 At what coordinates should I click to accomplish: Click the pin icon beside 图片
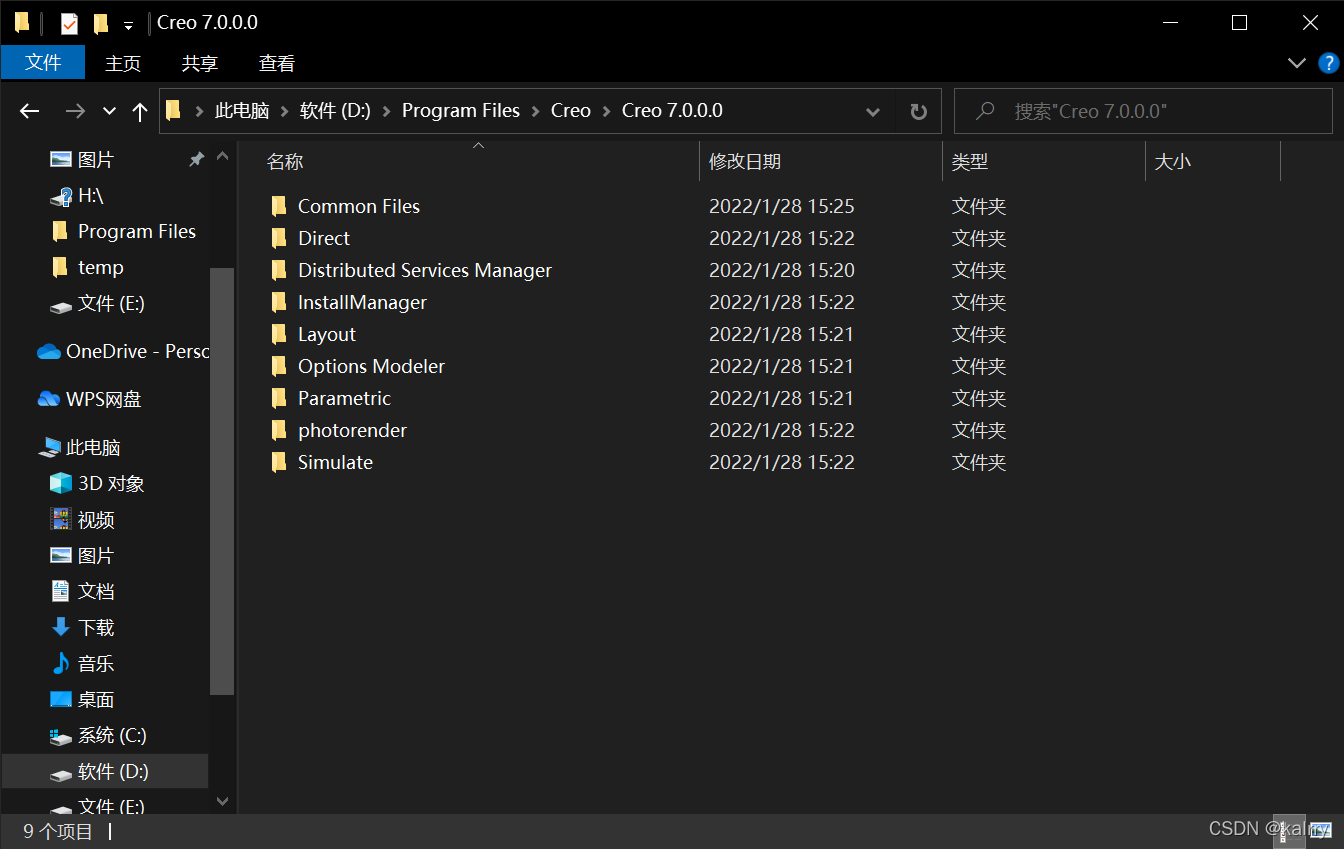[x=197, y=159]
